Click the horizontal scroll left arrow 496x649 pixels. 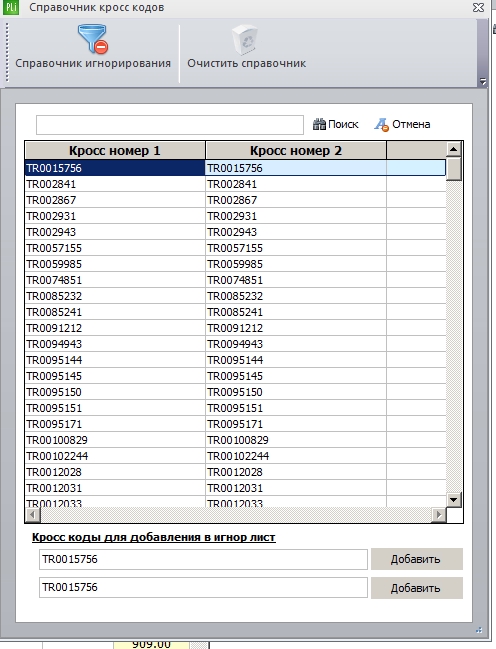tap(33, 515)
